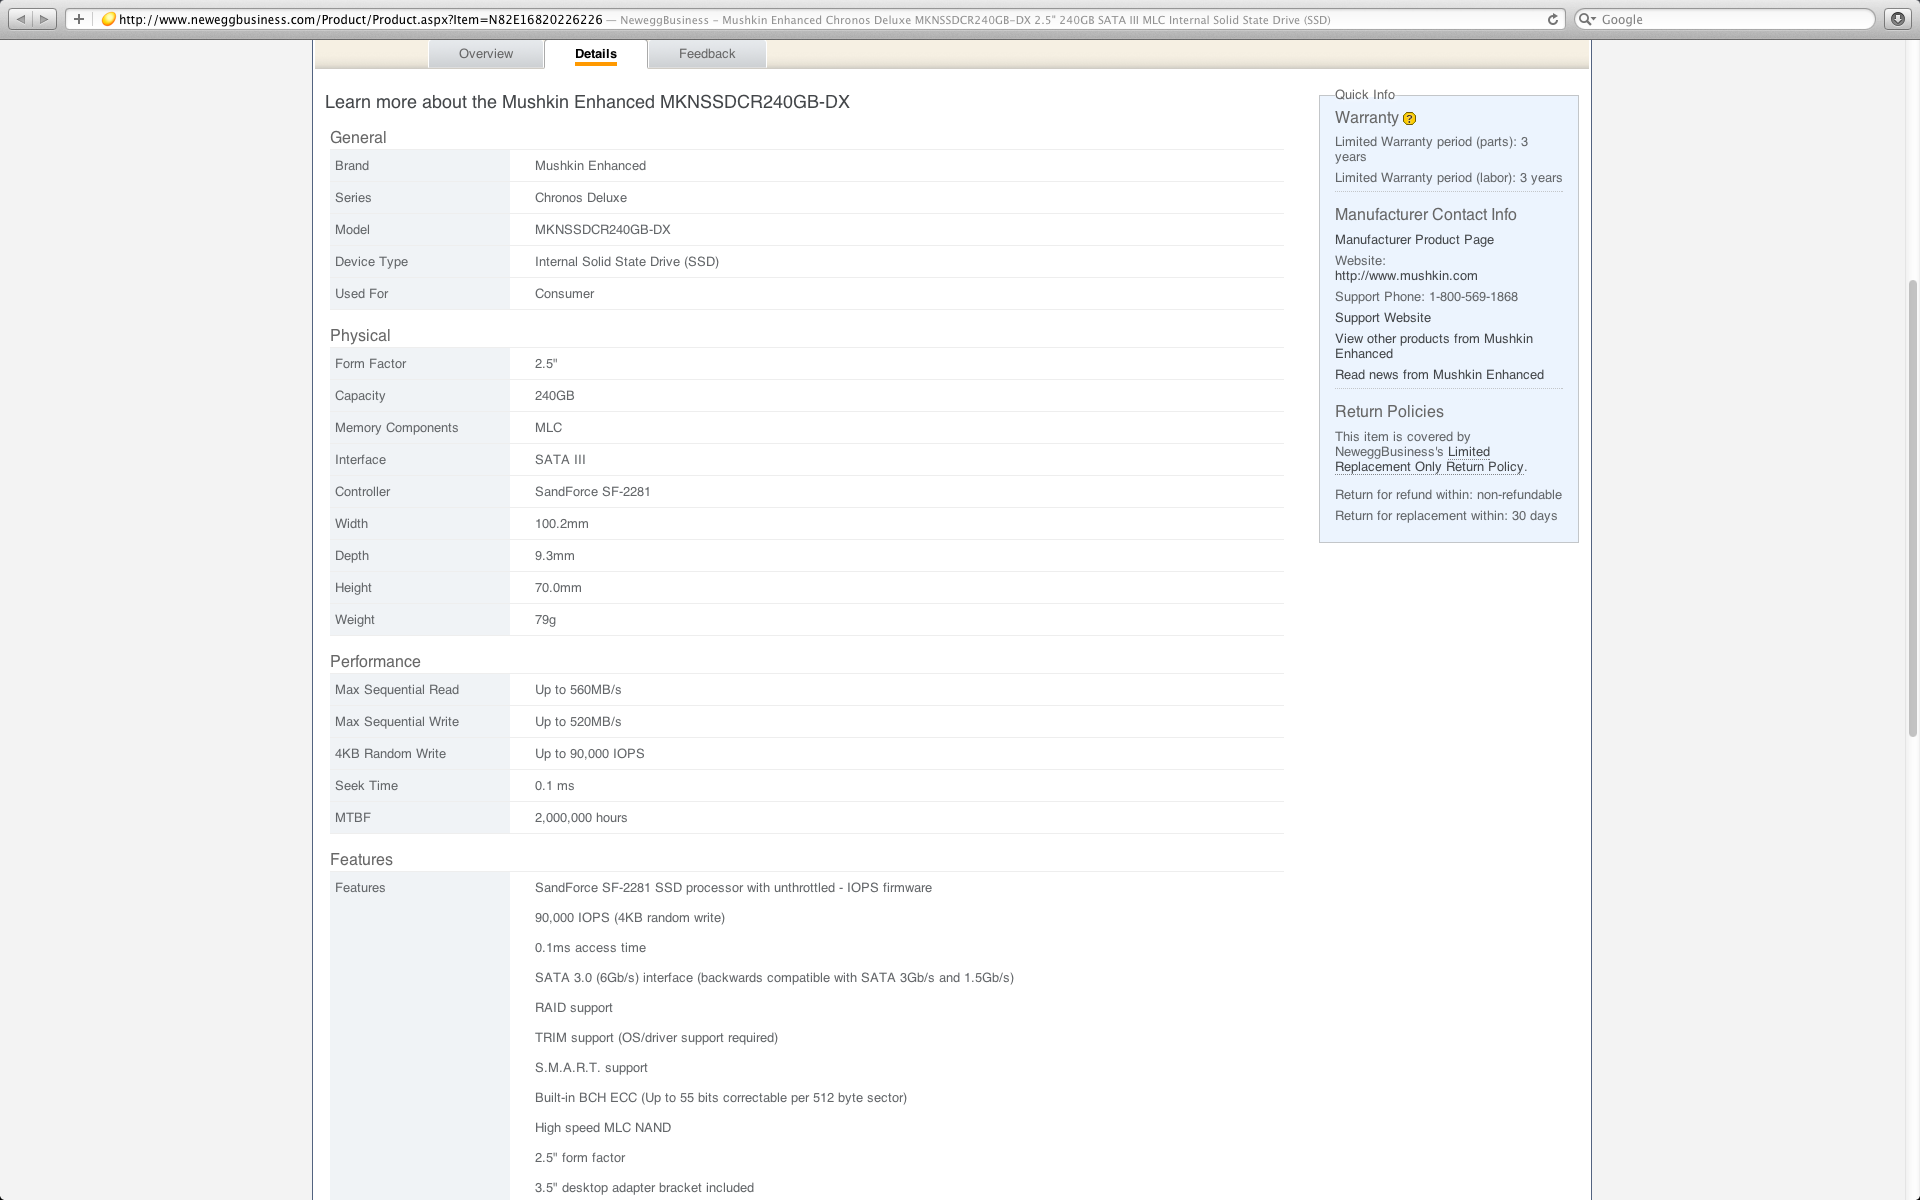Screen dimensions: 1920x1200
Task: Click 'Up to 520MB/s' sequential write value
Action: (578, 722)
